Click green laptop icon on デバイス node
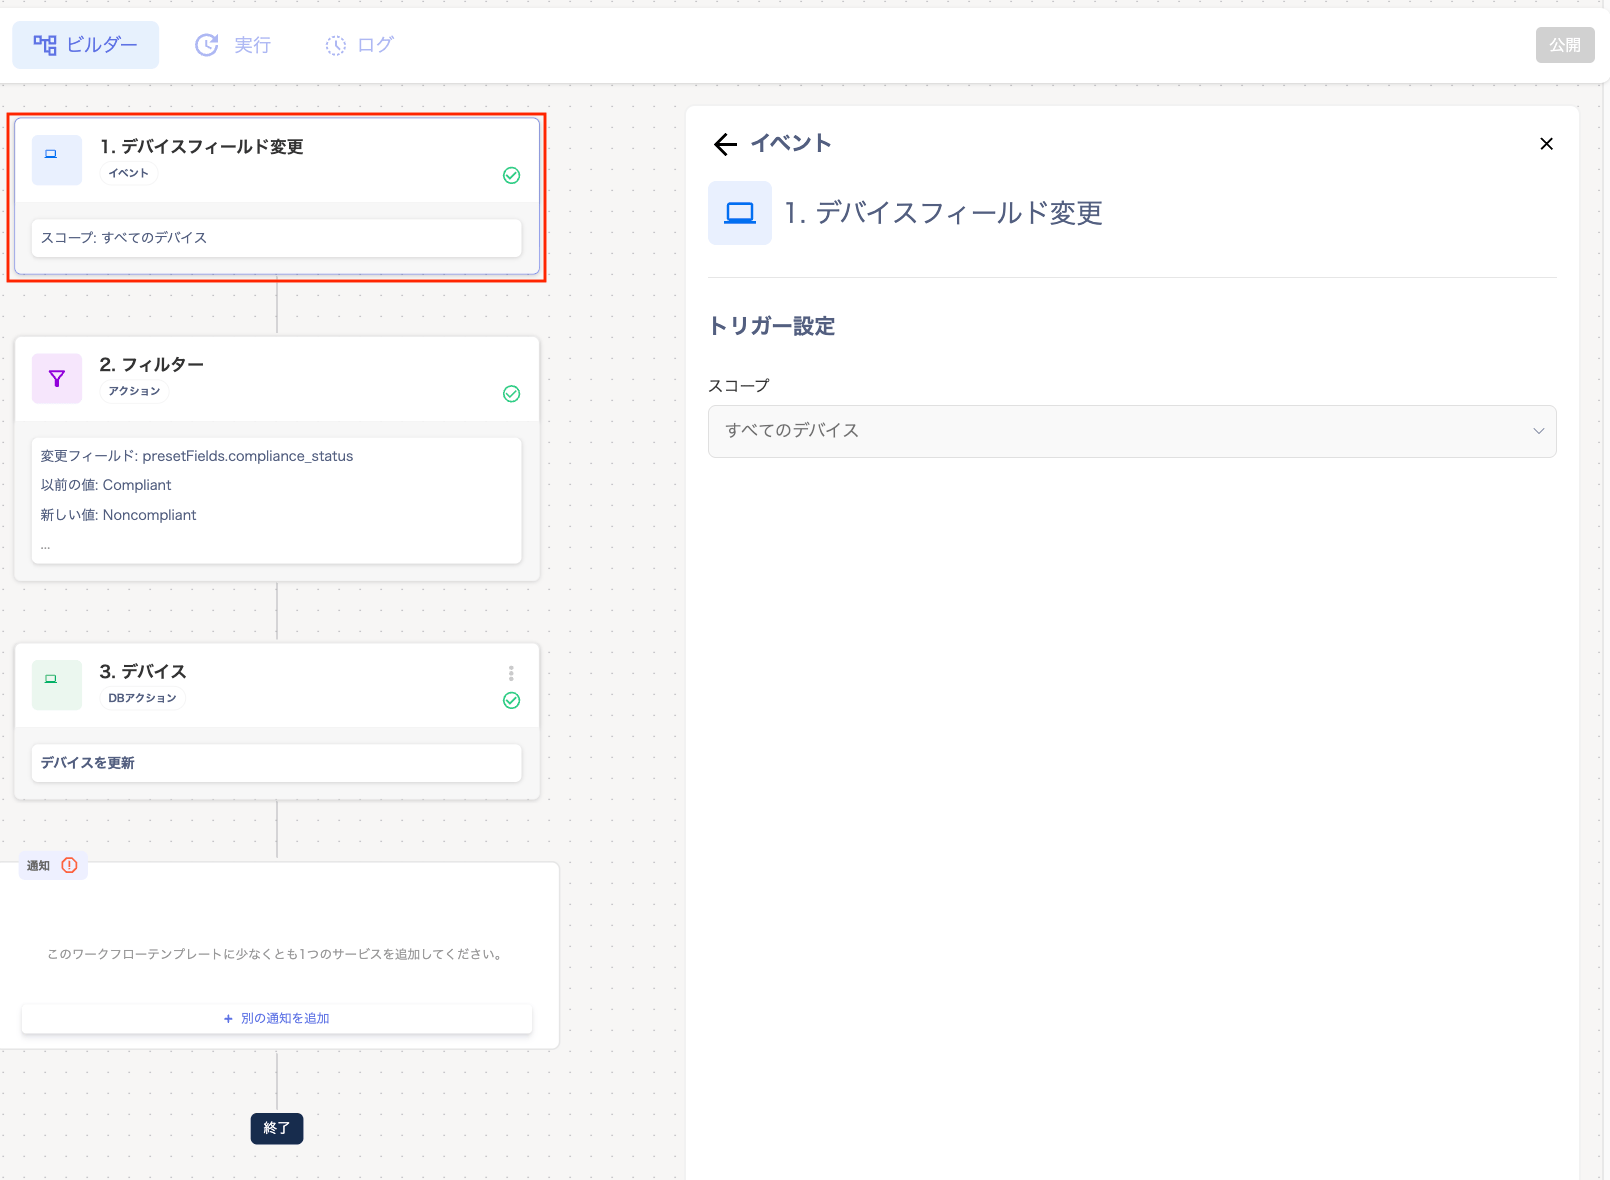This screenshot has height=1180, width=1610. coord(57,685)
